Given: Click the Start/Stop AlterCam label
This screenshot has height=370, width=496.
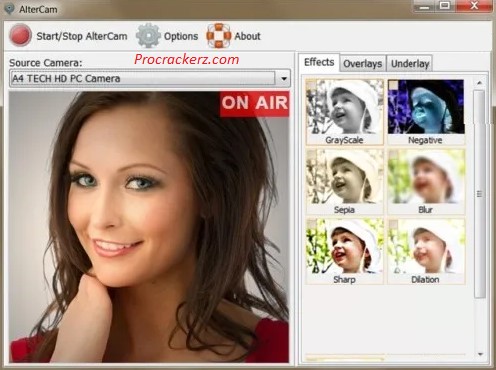Looking at the screenshot, I should coord(82,36).
